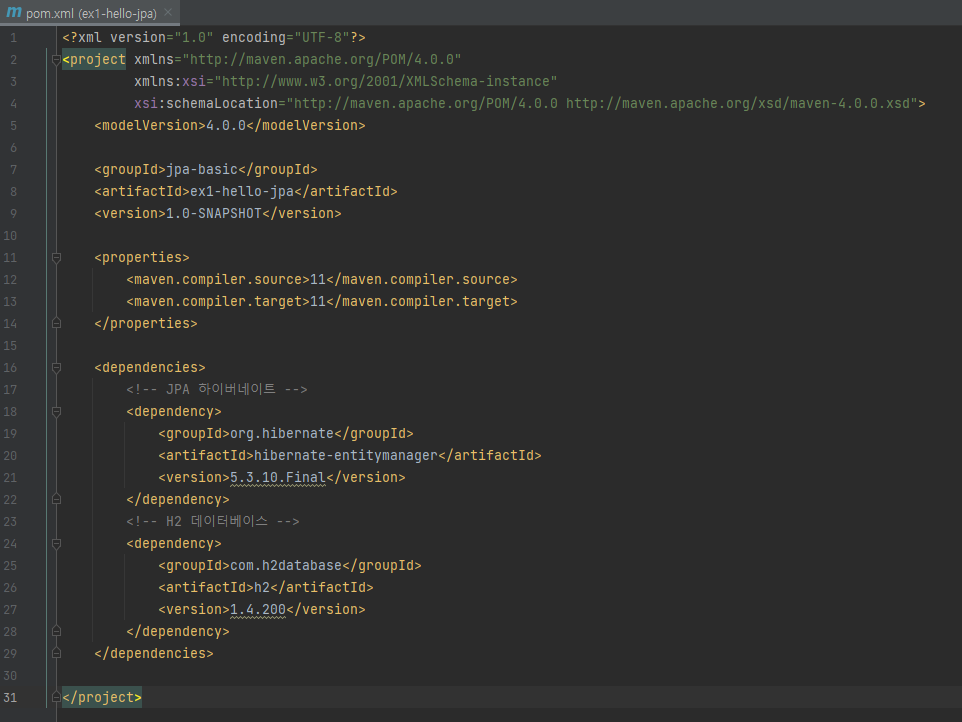Click the h2 artifactId value
This screenshot has height=722, width=962.
(262, 588)
